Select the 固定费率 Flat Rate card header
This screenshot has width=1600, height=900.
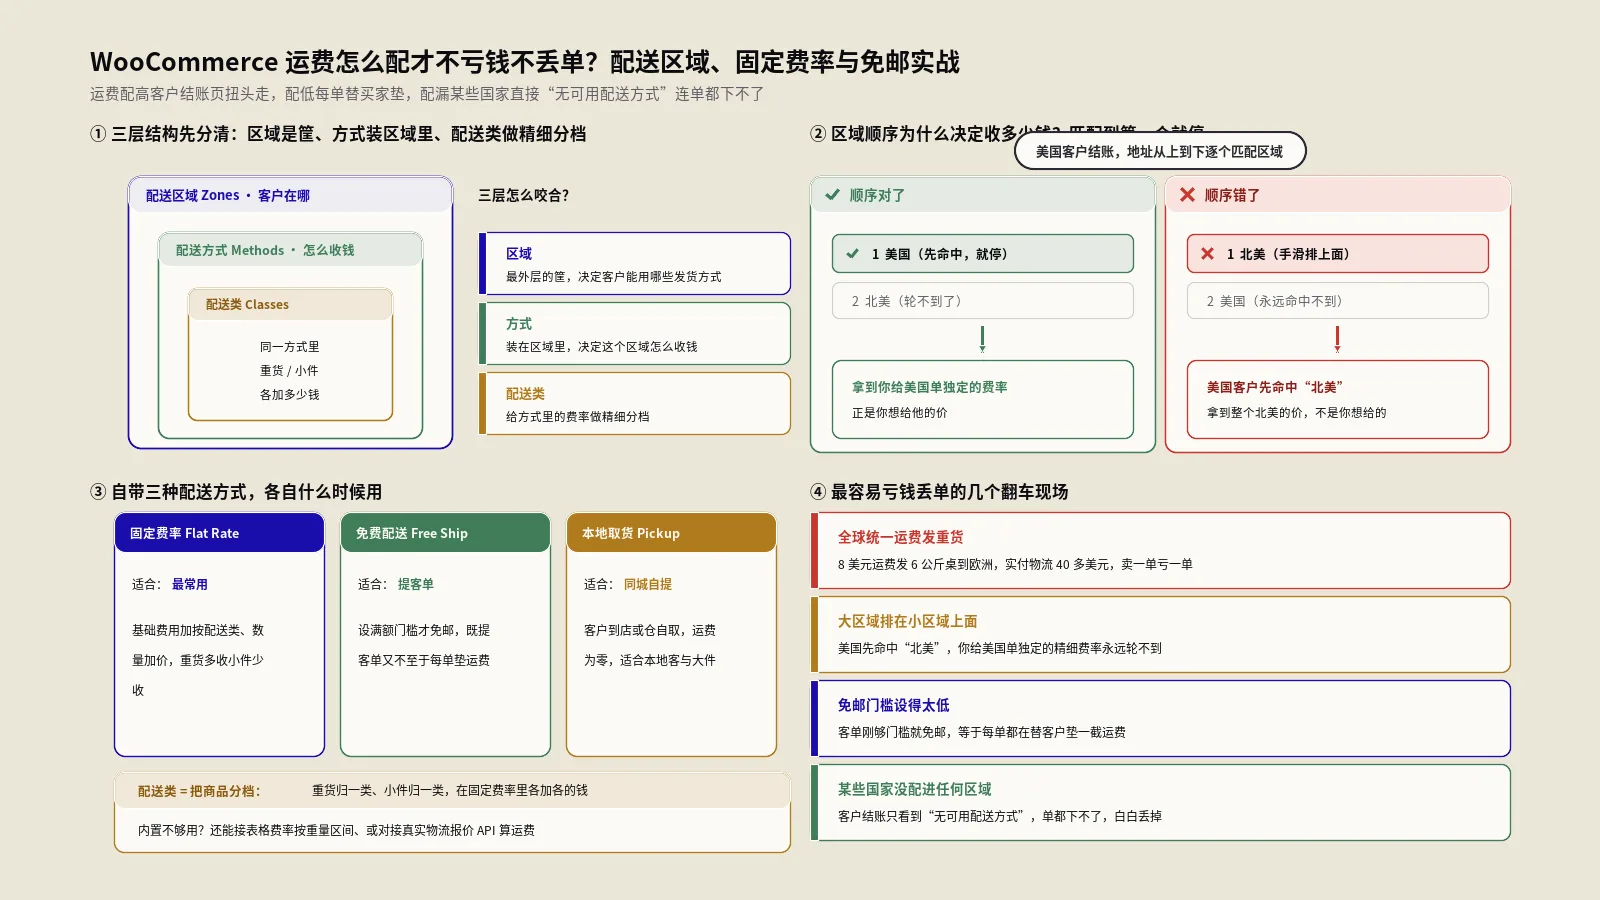tap(219, 533)
